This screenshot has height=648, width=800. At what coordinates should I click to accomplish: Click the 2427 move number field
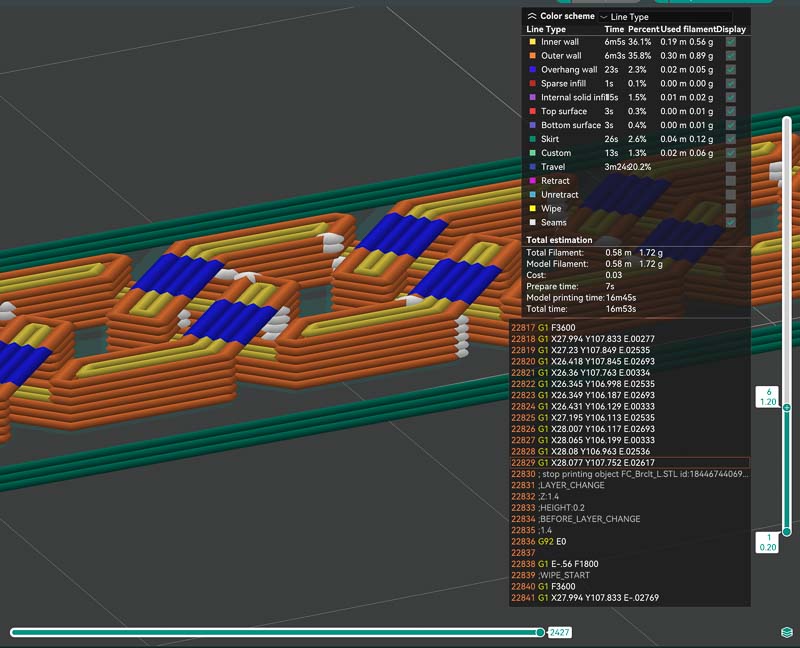561,633
